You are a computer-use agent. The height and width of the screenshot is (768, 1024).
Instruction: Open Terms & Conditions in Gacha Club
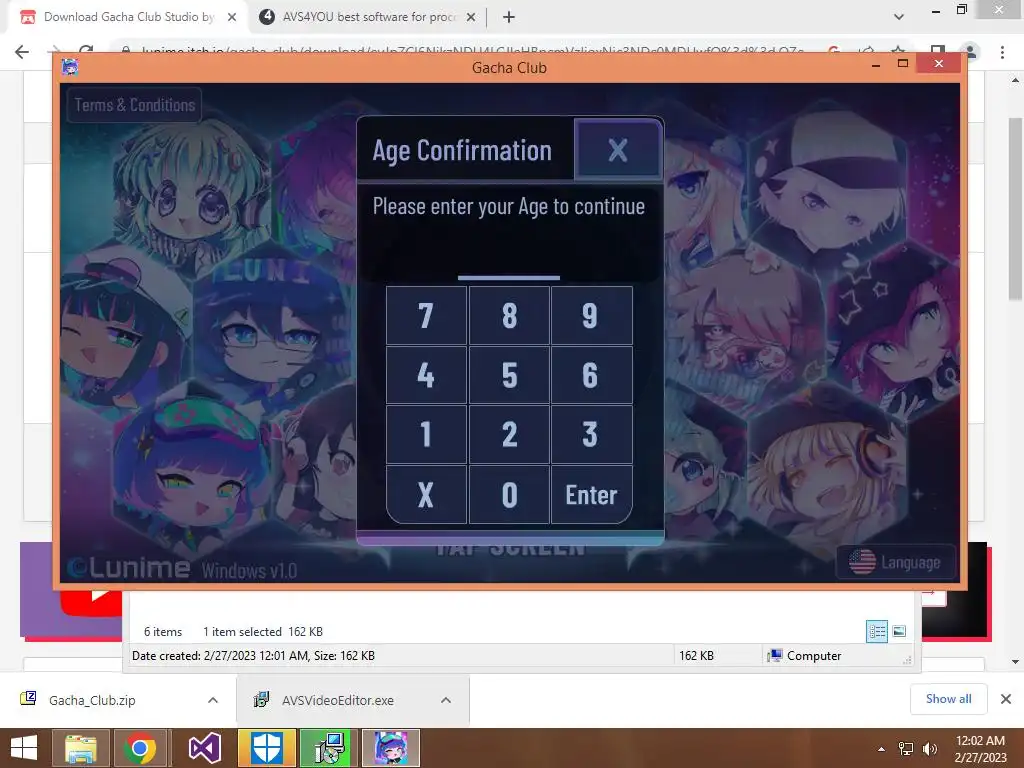[x=135, y=105]
